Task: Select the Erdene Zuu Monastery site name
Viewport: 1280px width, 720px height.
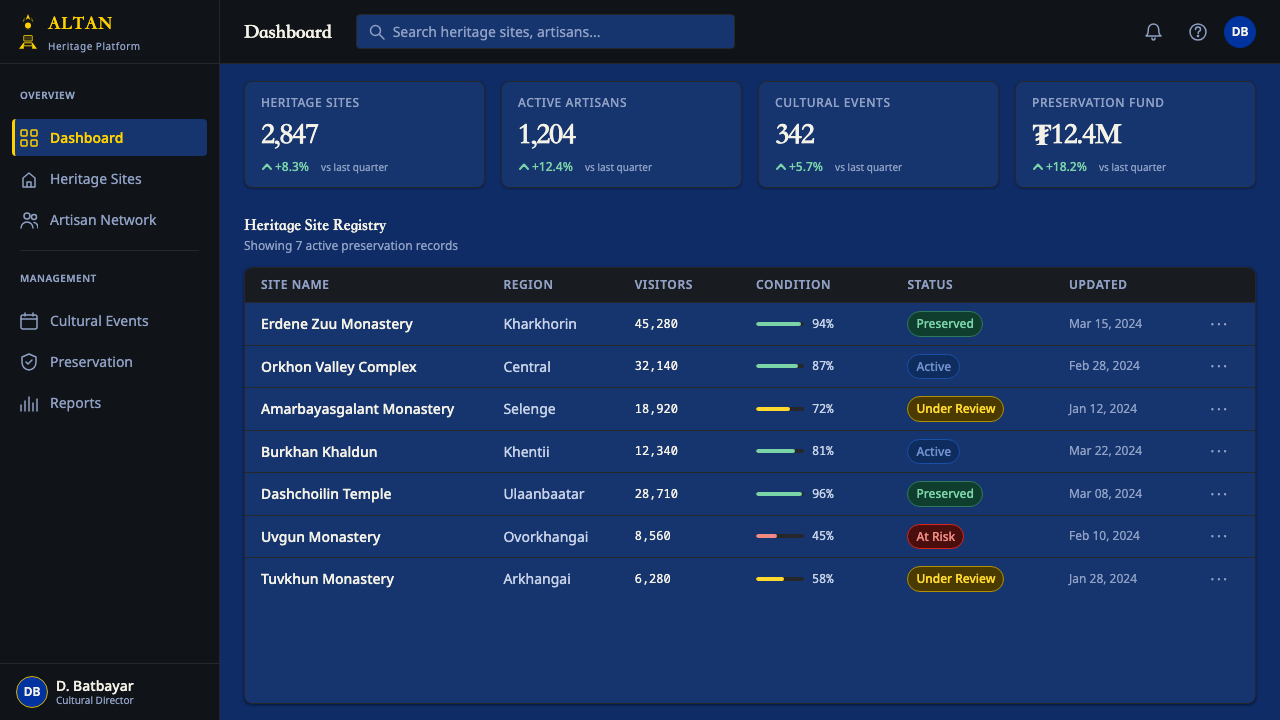Action: click(337, 324)
